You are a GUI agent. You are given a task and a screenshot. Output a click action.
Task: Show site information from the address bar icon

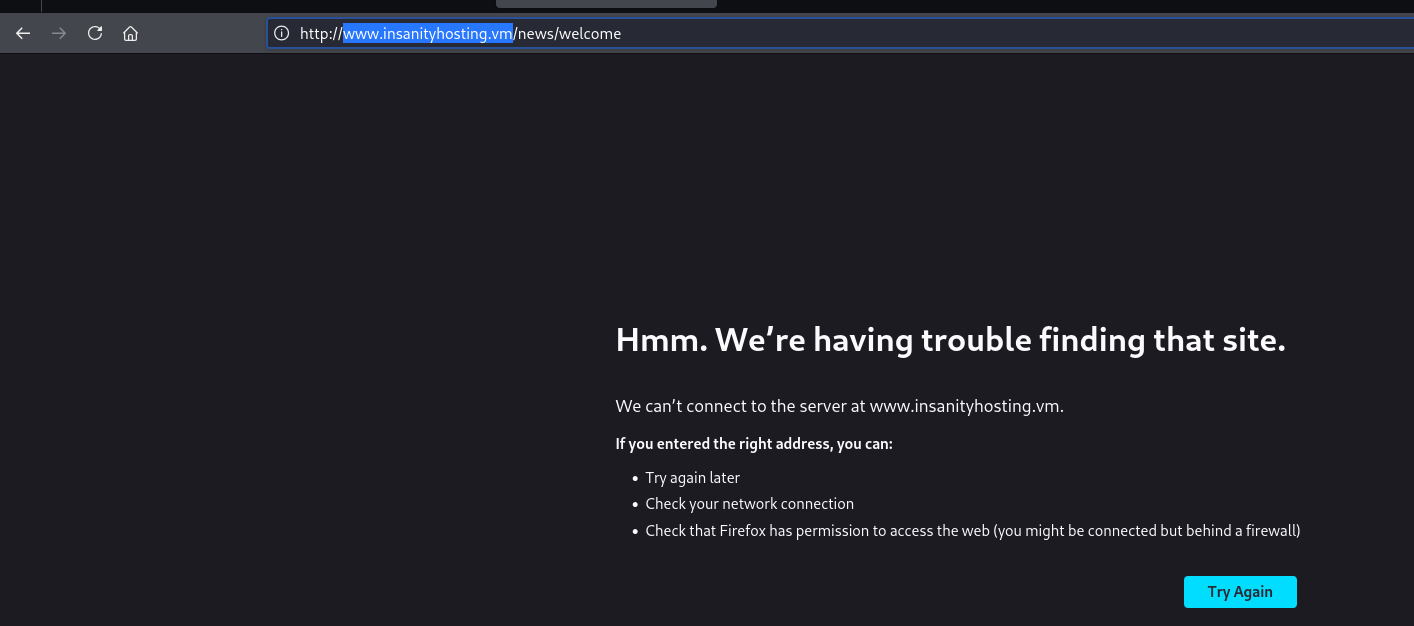click(282, 33)
